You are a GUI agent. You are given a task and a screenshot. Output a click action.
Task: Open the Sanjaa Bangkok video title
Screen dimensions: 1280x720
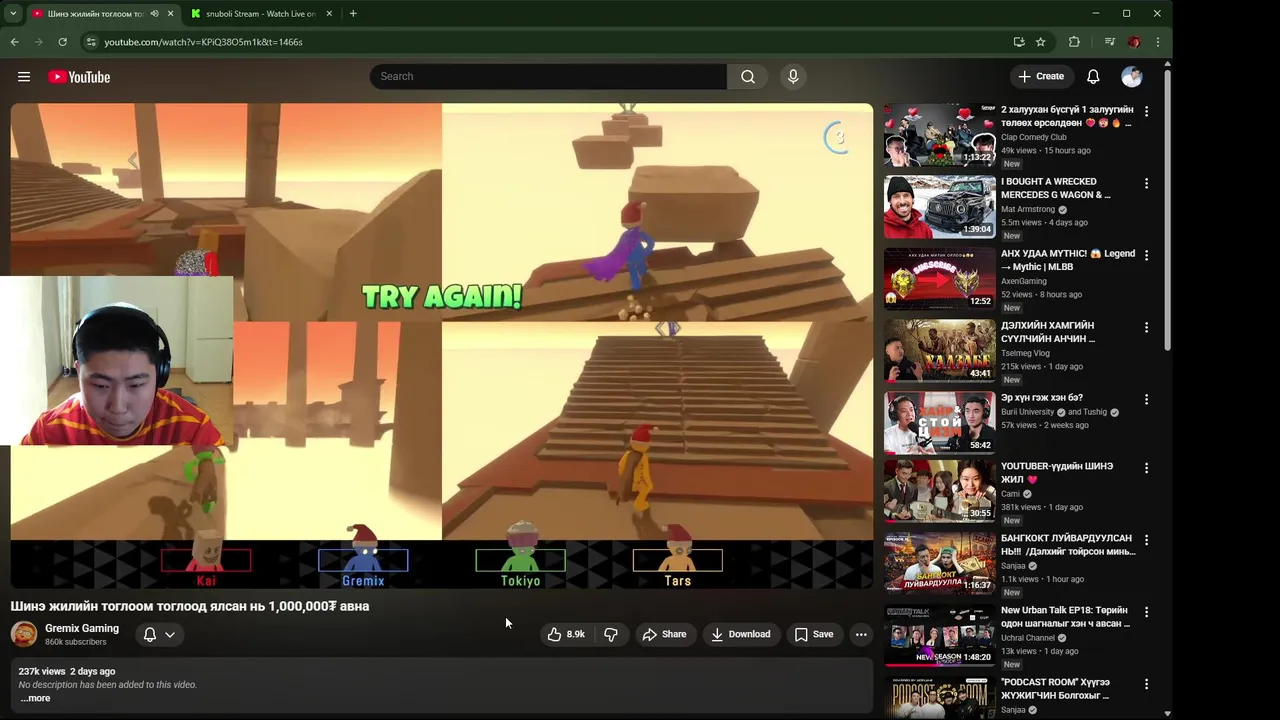point(1068,545)
